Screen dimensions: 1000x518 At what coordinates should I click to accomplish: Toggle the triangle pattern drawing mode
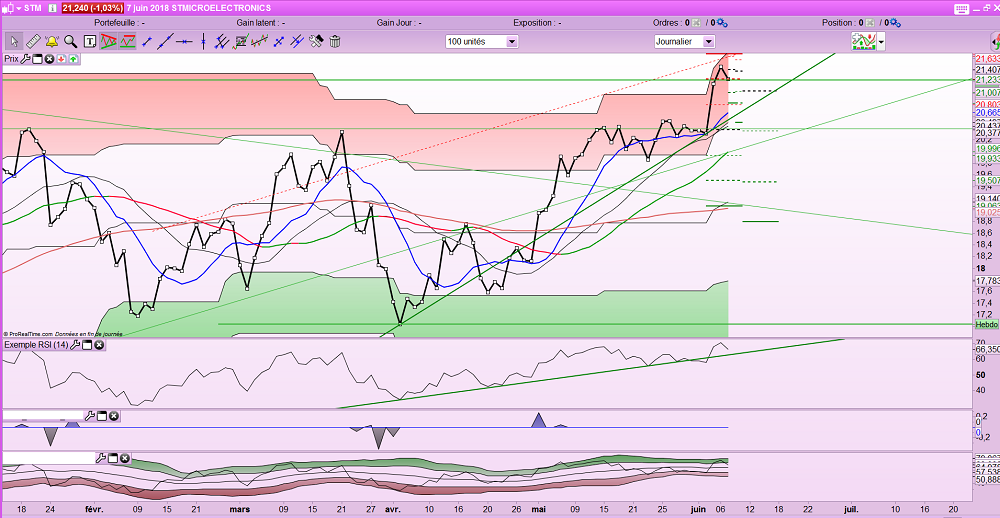pos(108,41)
